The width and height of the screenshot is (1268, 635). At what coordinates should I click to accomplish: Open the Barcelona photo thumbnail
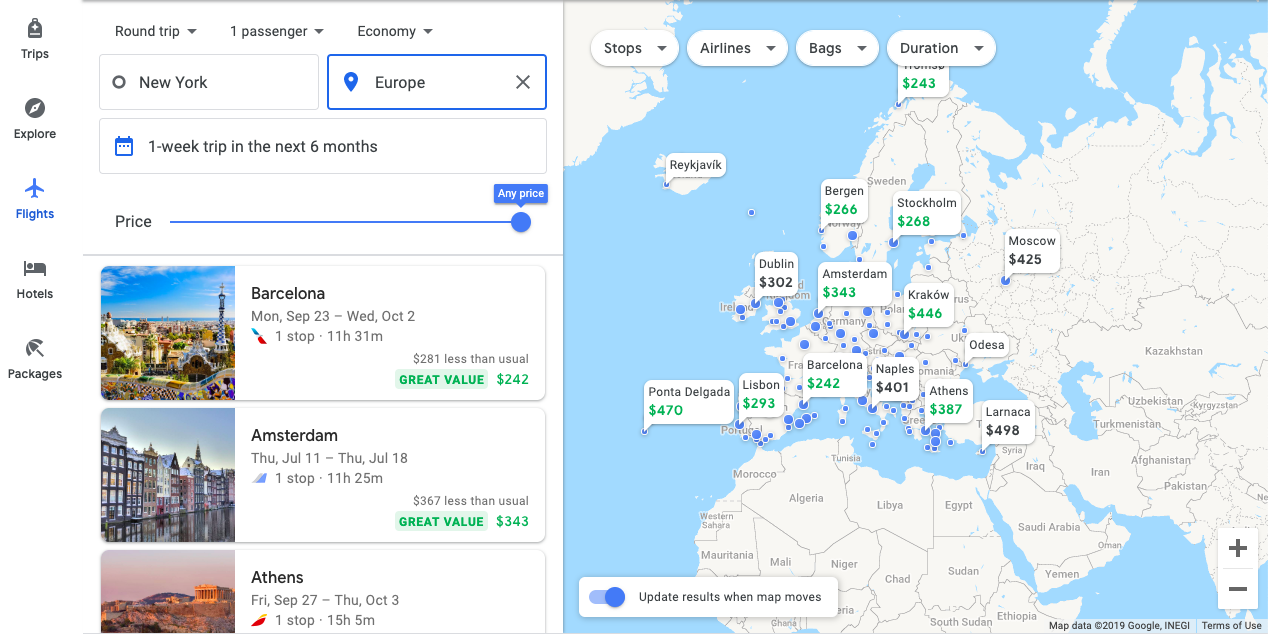(x=168, y=333)
